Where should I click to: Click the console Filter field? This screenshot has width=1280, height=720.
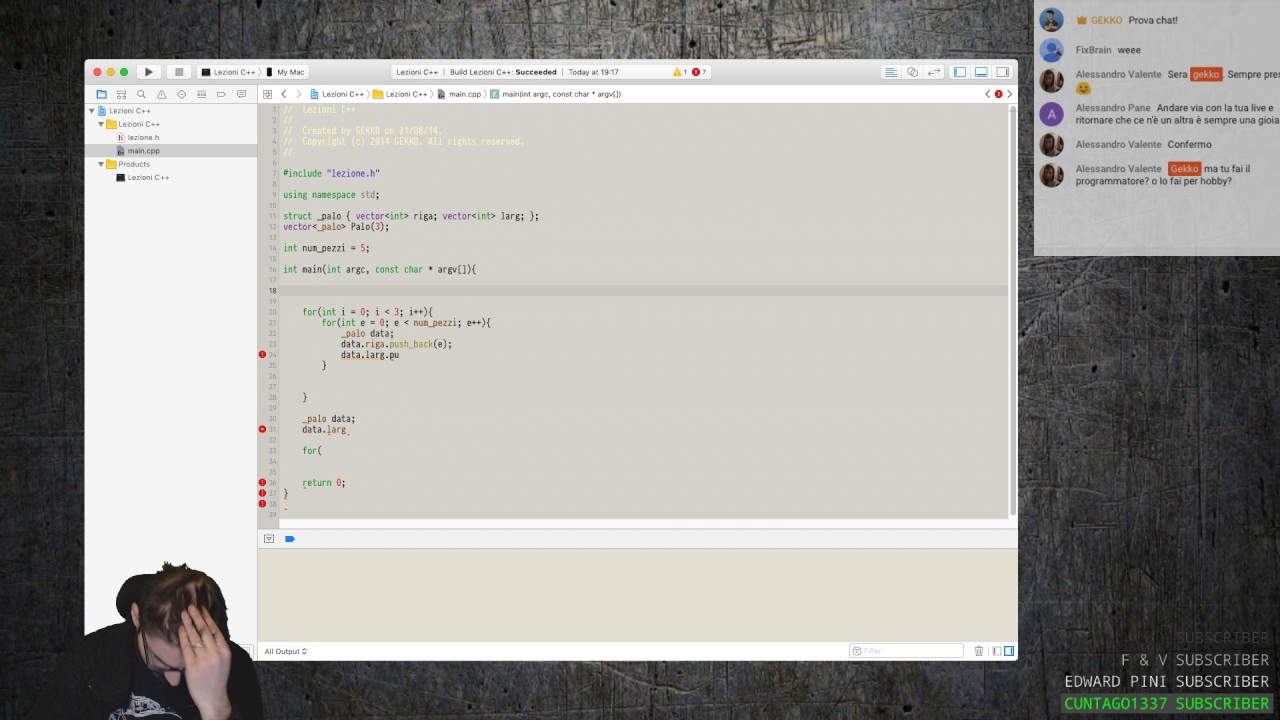[906, 651]
